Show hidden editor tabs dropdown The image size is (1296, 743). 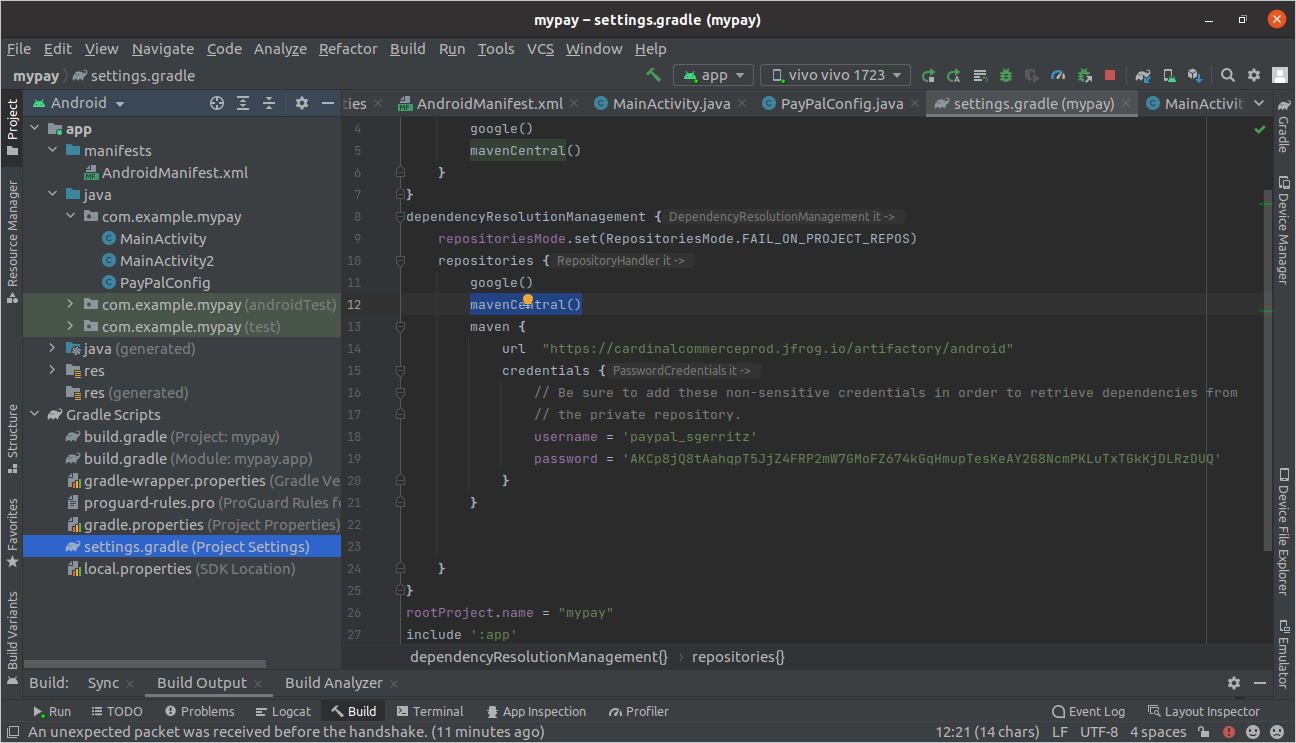pos(1258,104)
